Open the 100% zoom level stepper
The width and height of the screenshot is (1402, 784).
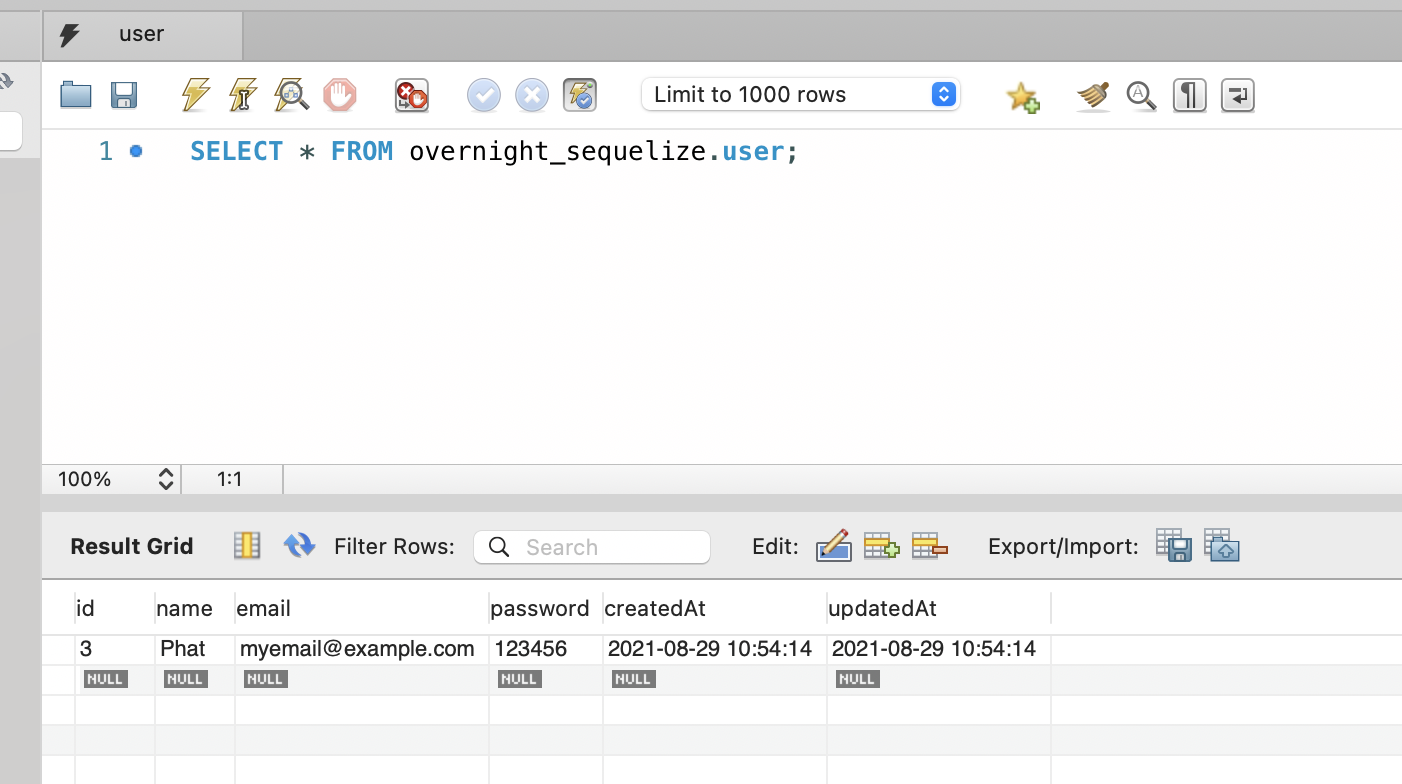tap(166, 479)
